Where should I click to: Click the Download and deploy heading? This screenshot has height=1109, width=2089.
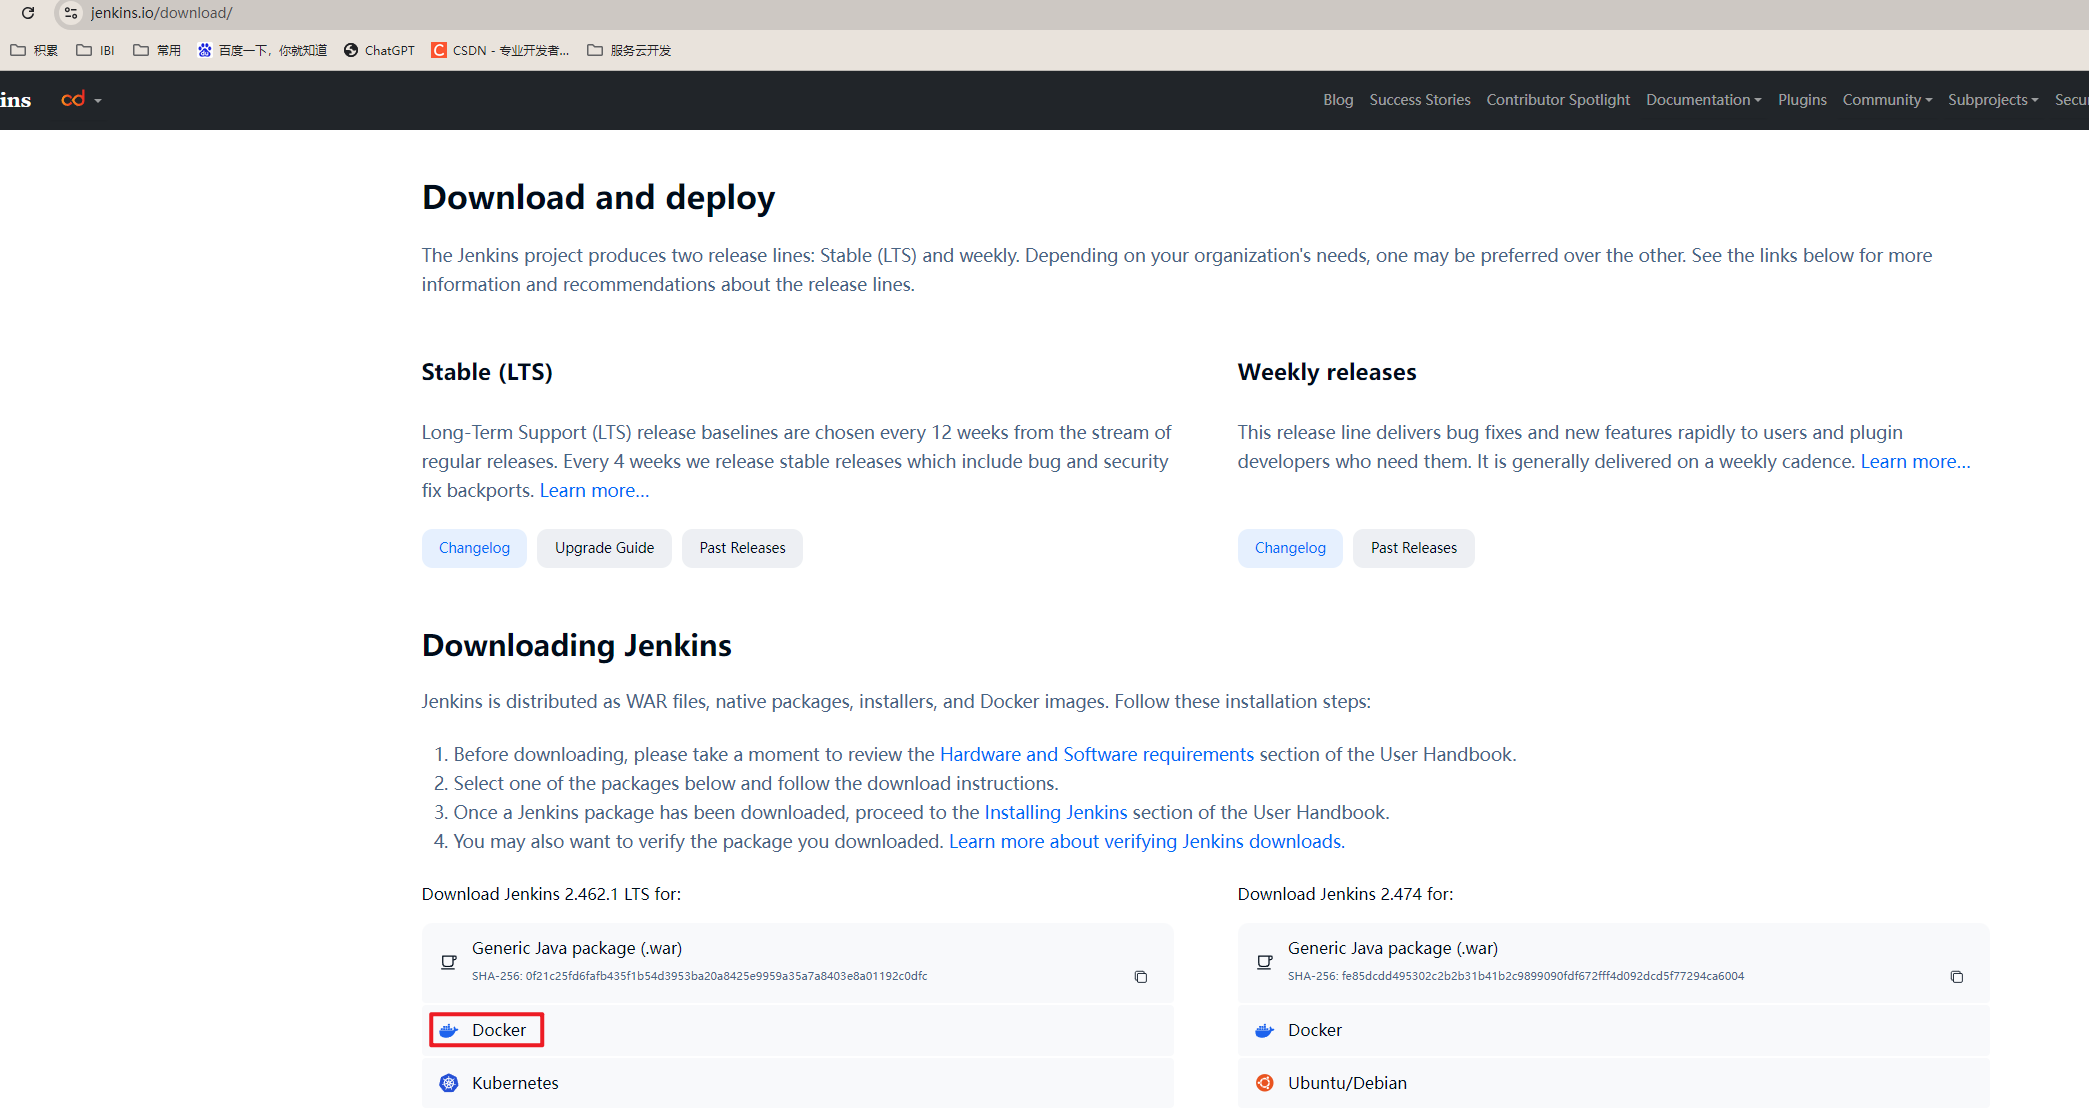(598, 198)
